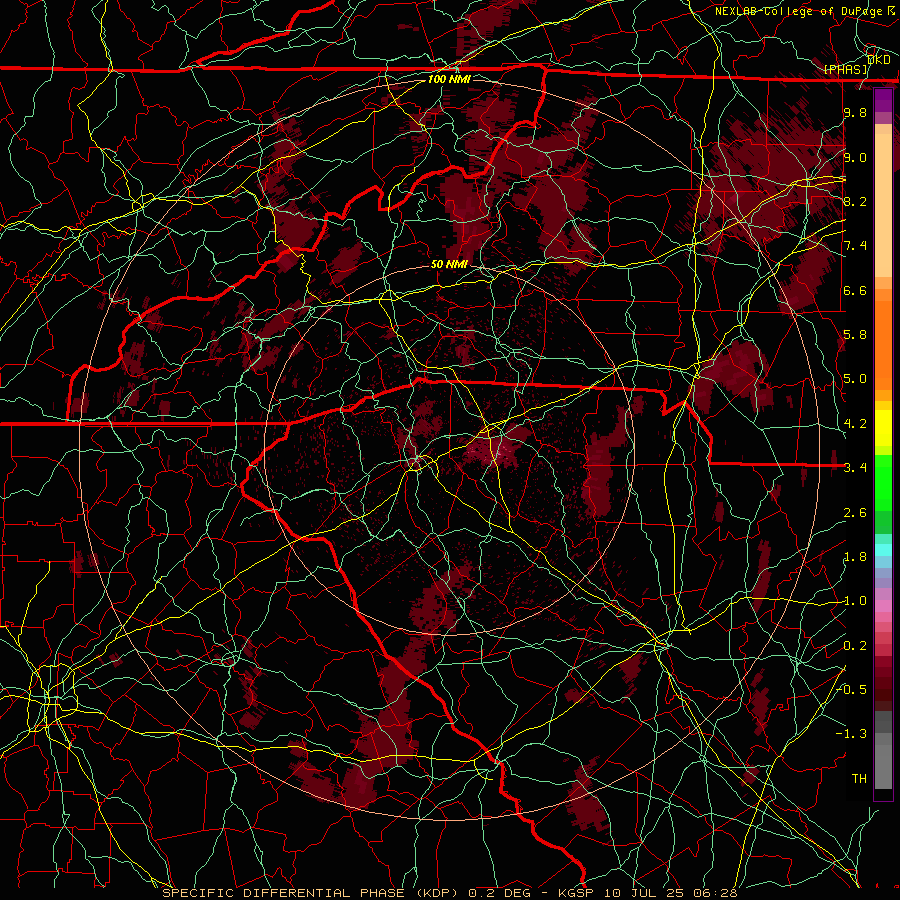Select the -0.5 scale value
The width and height of the screenshot is (900, 900).
point(851,689)
